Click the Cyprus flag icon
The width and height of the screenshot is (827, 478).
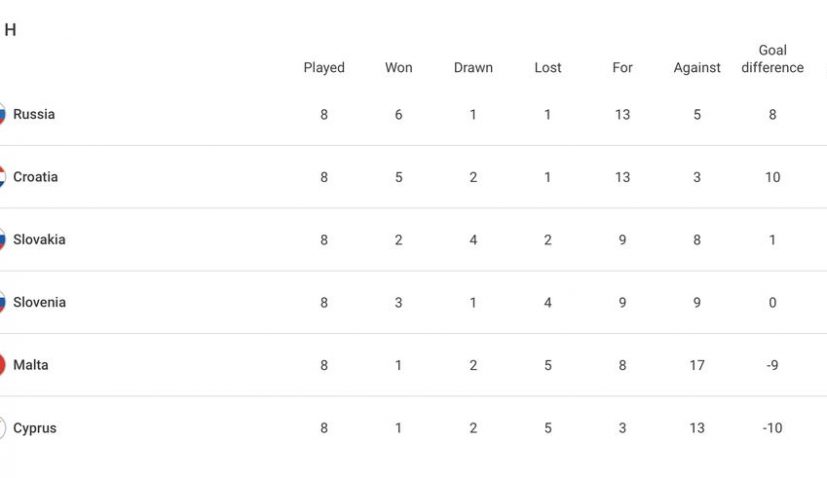click(x=2, y=429)
